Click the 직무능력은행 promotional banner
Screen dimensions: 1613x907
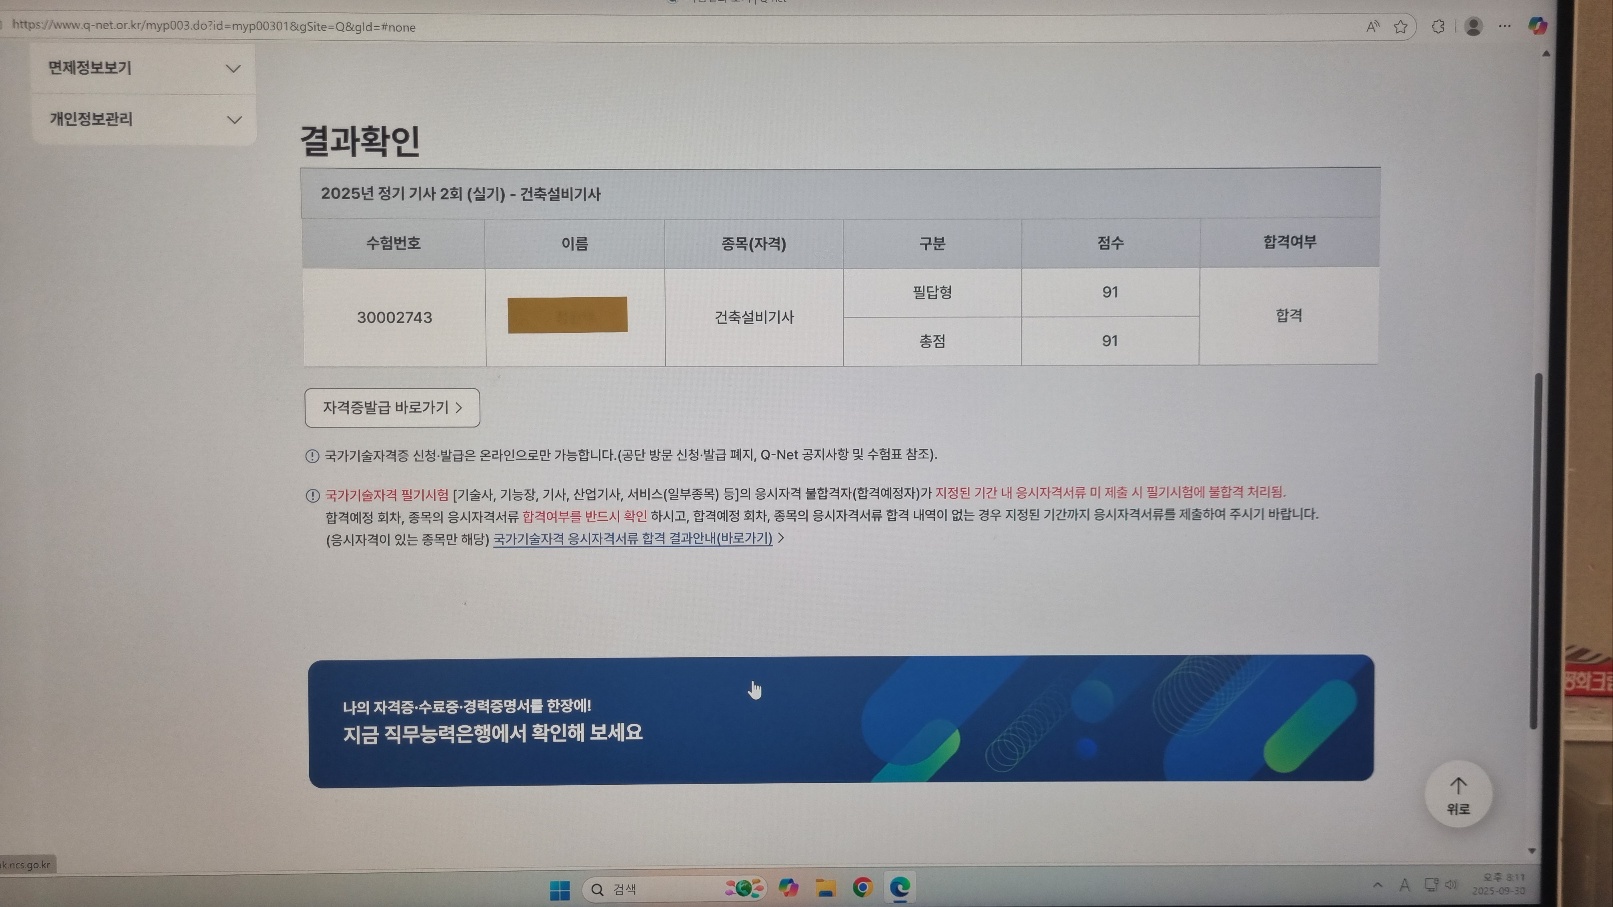[840, 720]
